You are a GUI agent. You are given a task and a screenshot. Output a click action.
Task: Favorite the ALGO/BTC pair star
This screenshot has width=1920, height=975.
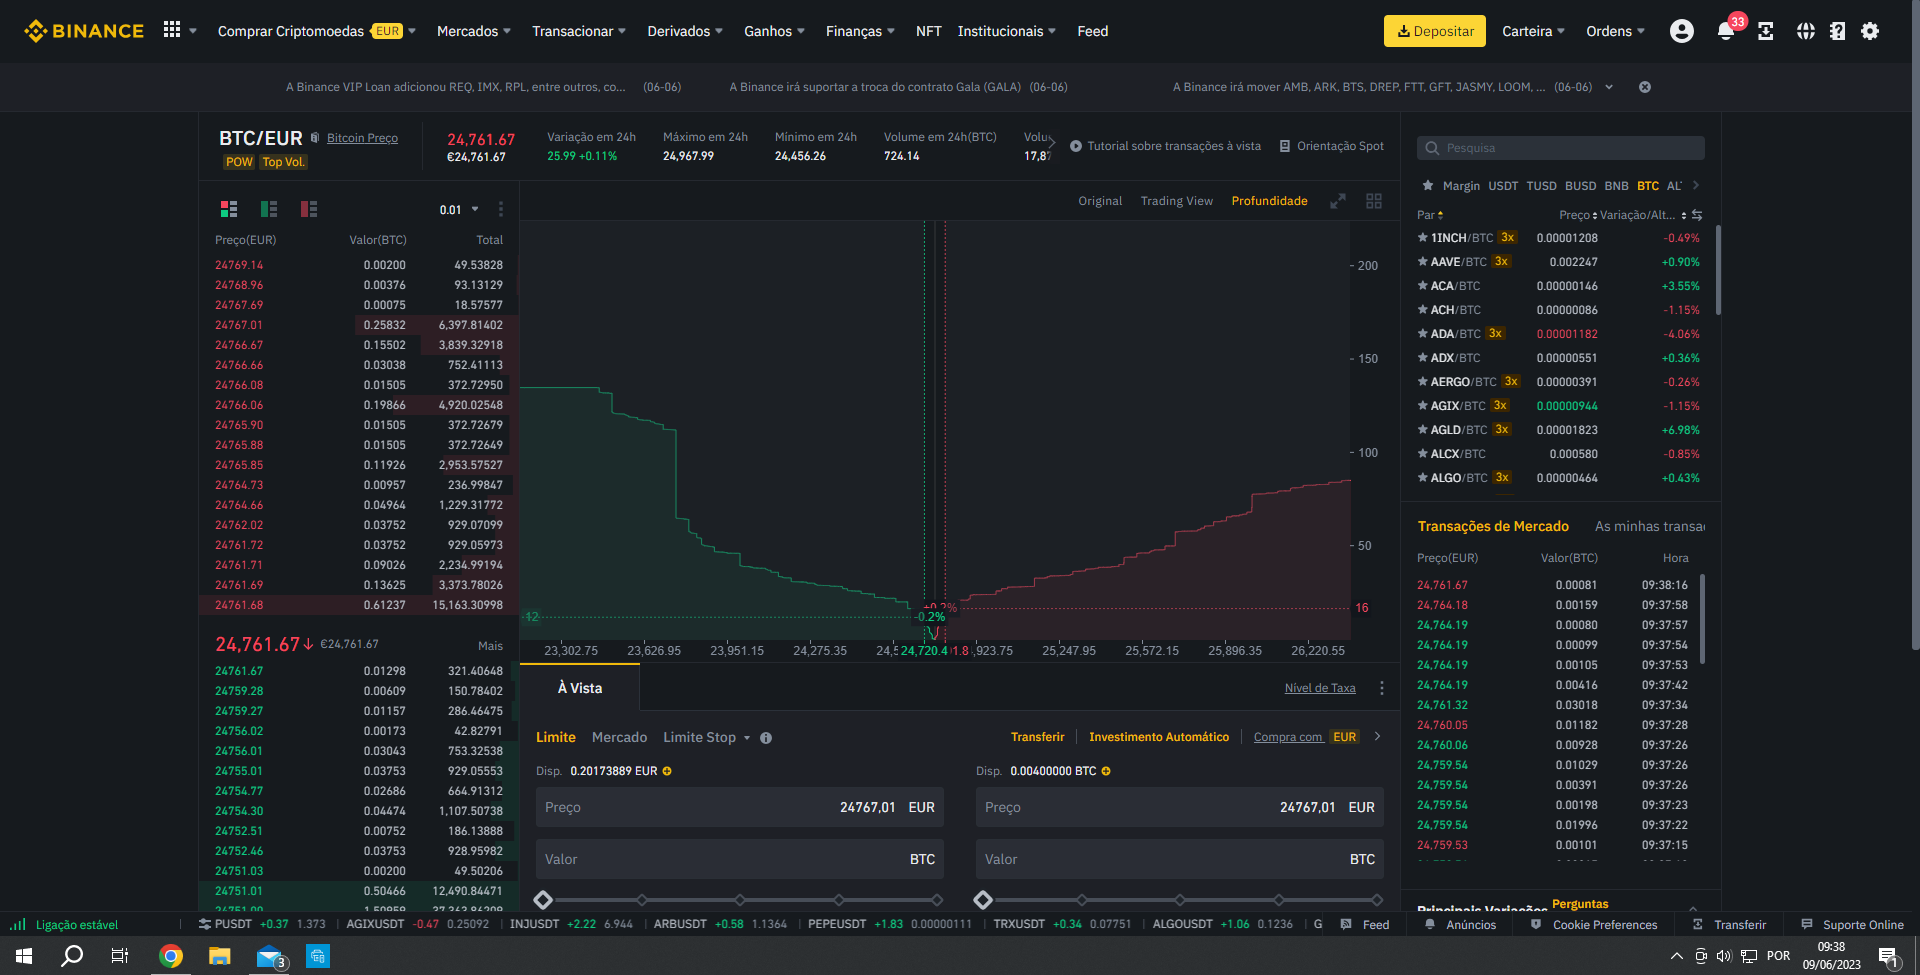pyautogui.click(x=1422, y=478)
